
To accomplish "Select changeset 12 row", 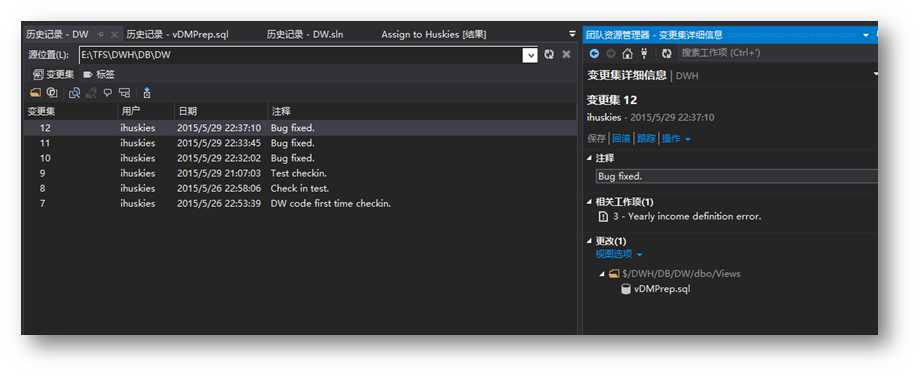I will tap(300, 128).
